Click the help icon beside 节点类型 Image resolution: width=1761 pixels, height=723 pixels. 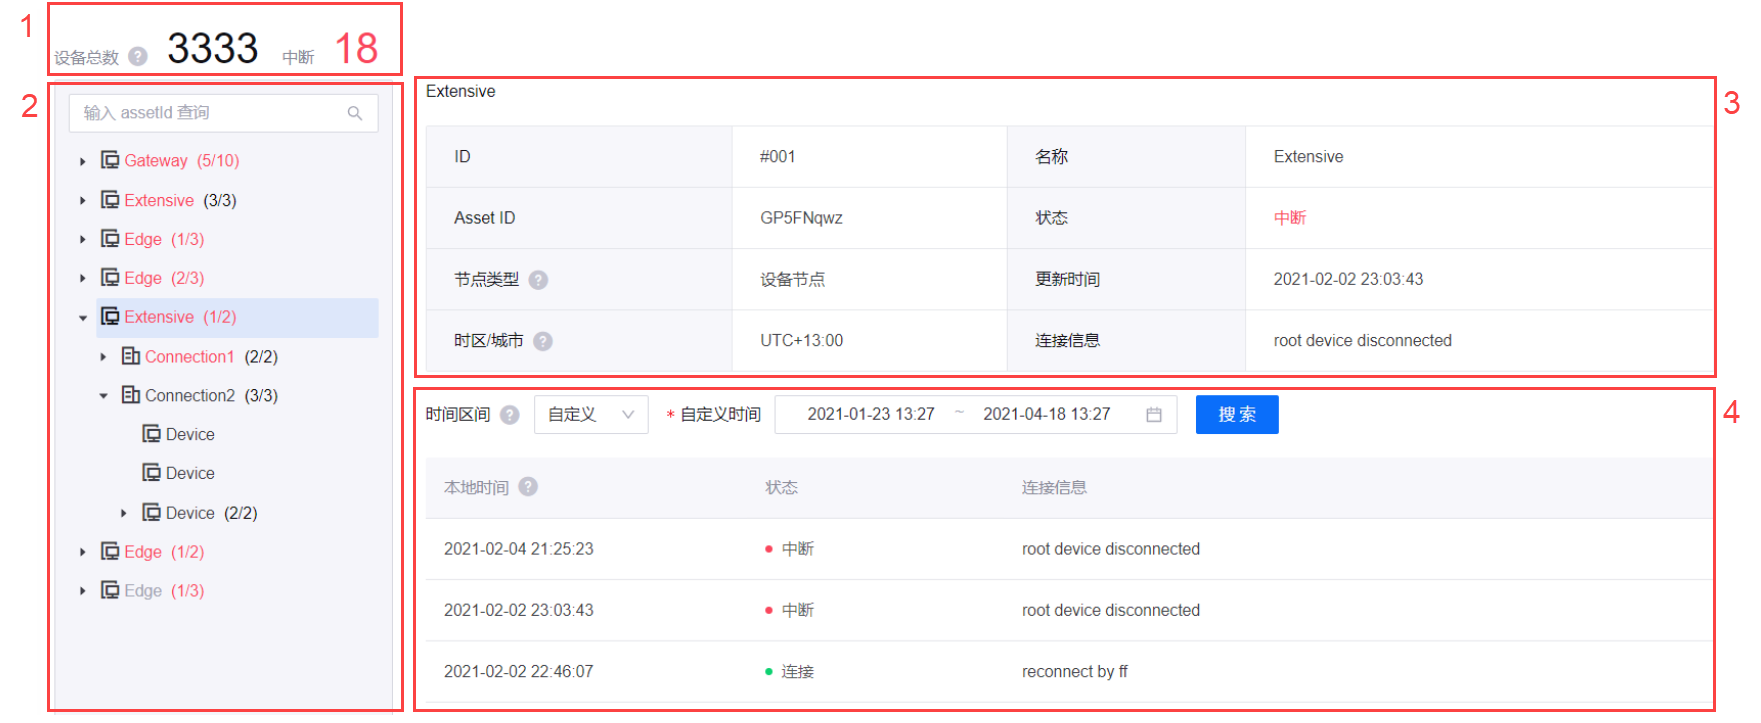coord(538,280)
